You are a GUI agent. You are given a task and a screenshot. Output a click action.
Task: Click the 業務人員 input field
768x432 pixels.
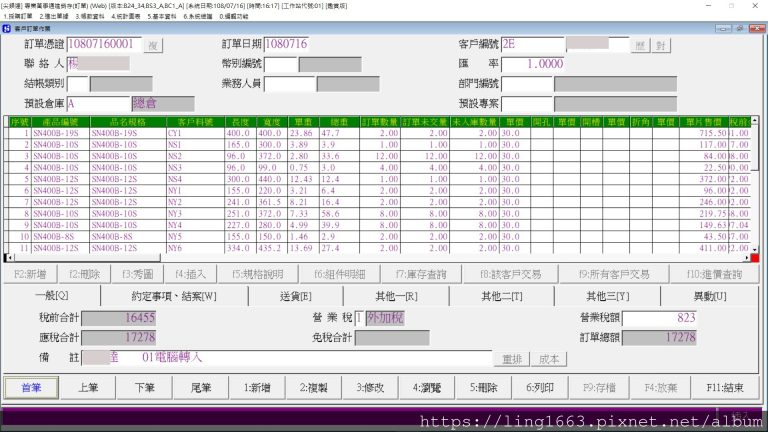(289, 84)
